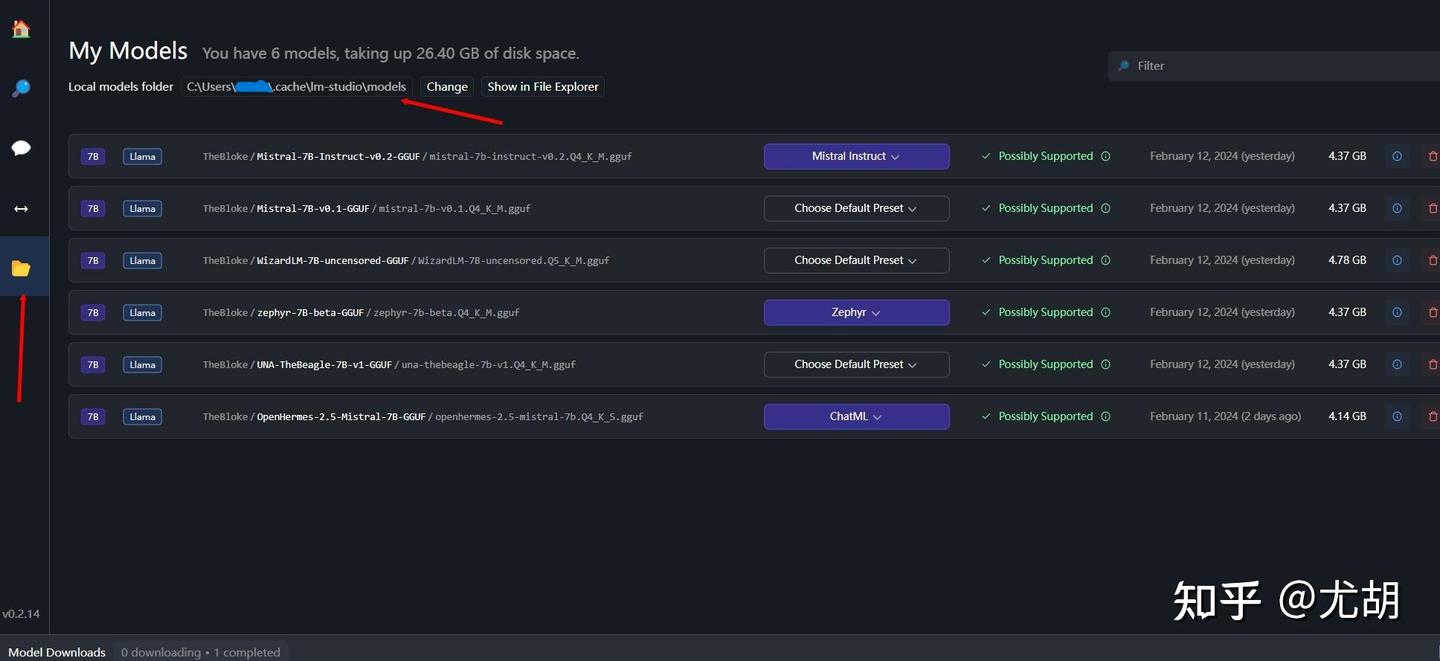Show info for WizardLM-7B-uncensored model

pyautogui.click(x=1397, y=260)
